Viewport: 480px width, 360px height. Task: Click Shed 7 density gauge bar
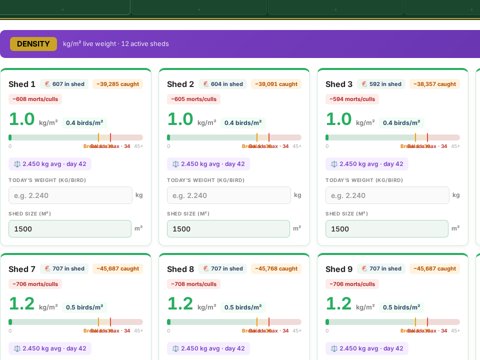tap(76, 322)
